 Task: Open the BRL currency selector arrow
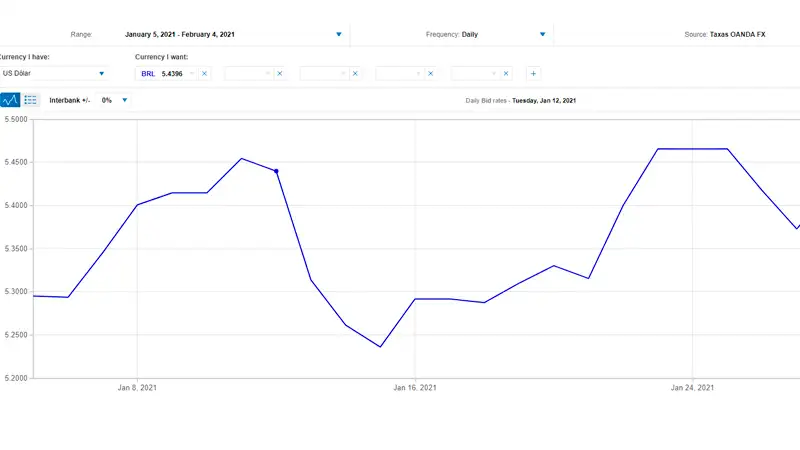192,73
